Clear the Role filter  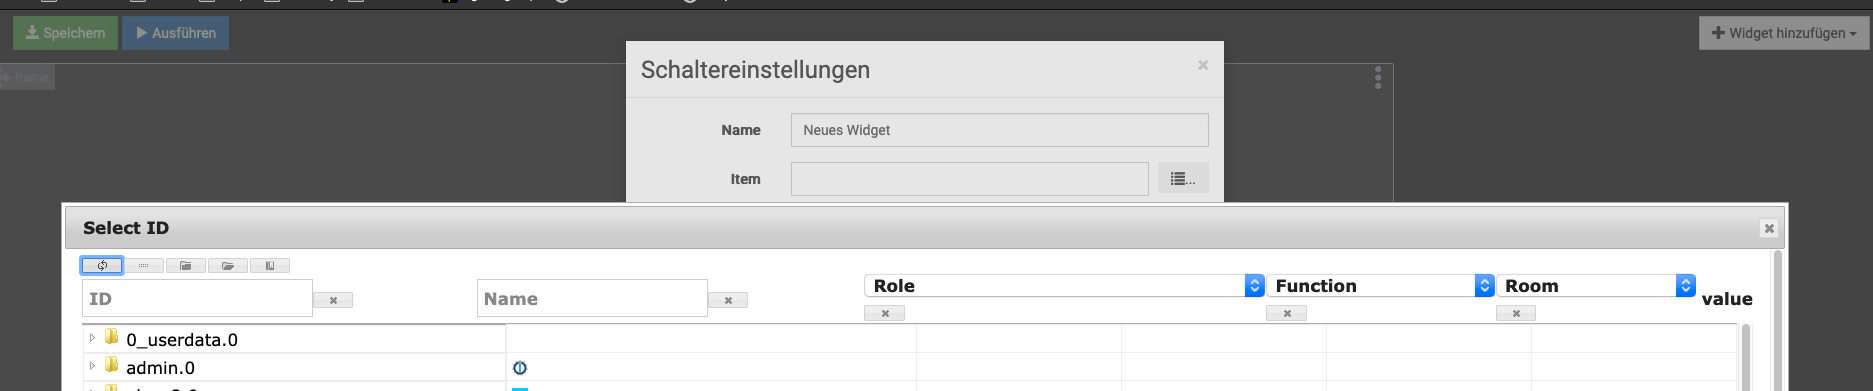click(x=885, y=313)
